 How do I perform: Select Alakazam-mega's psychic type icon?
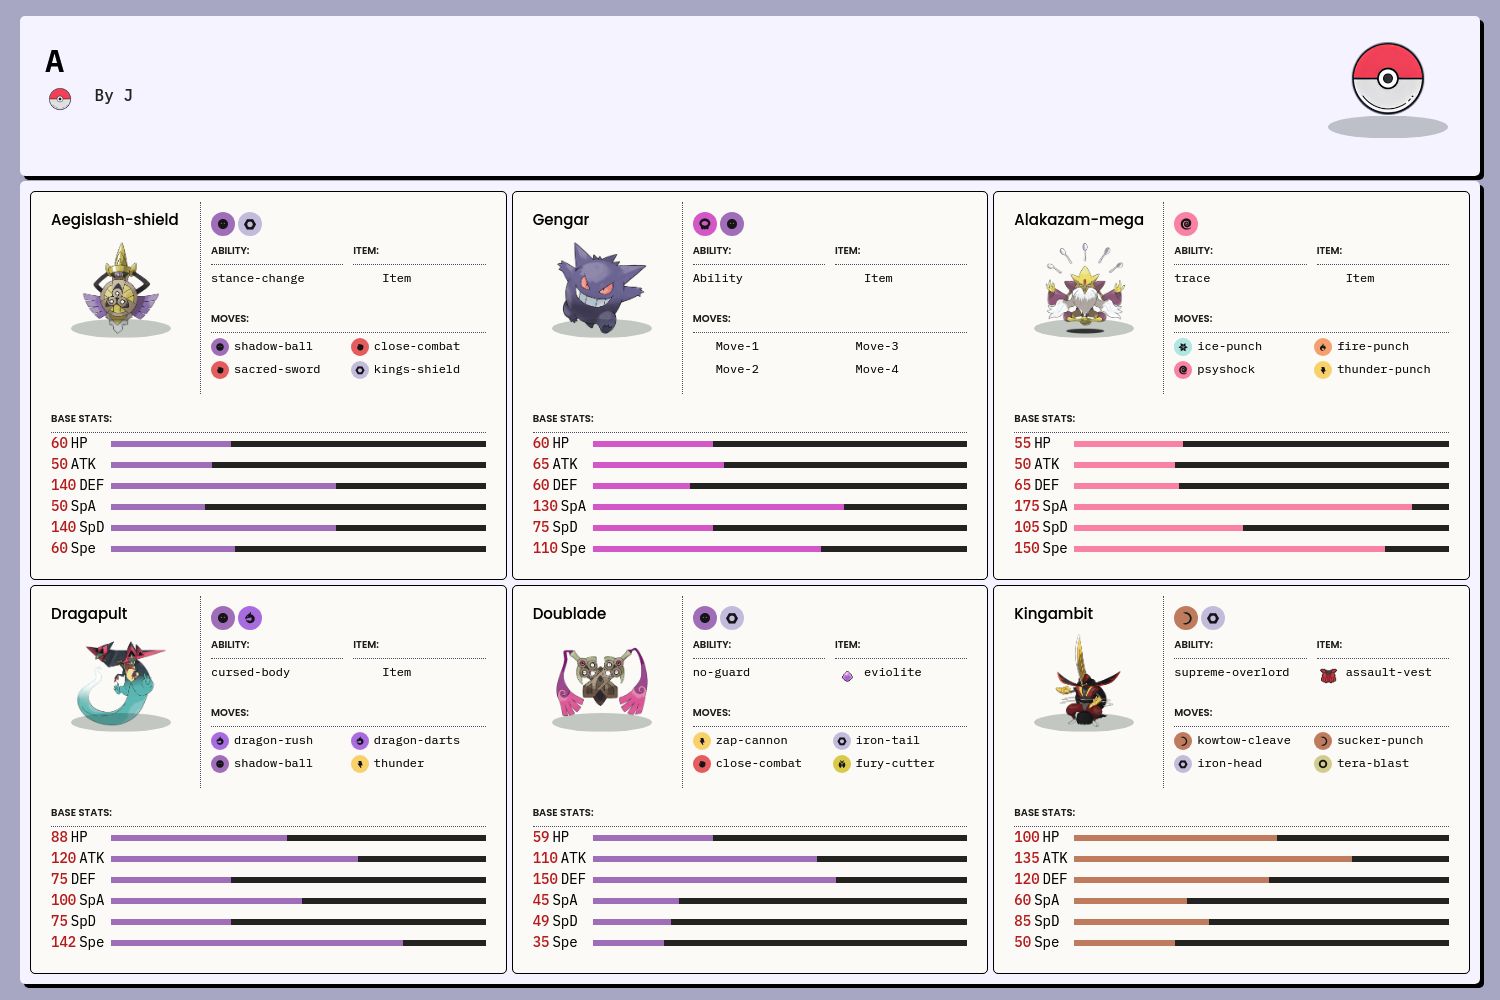(x=1186, y=224)
